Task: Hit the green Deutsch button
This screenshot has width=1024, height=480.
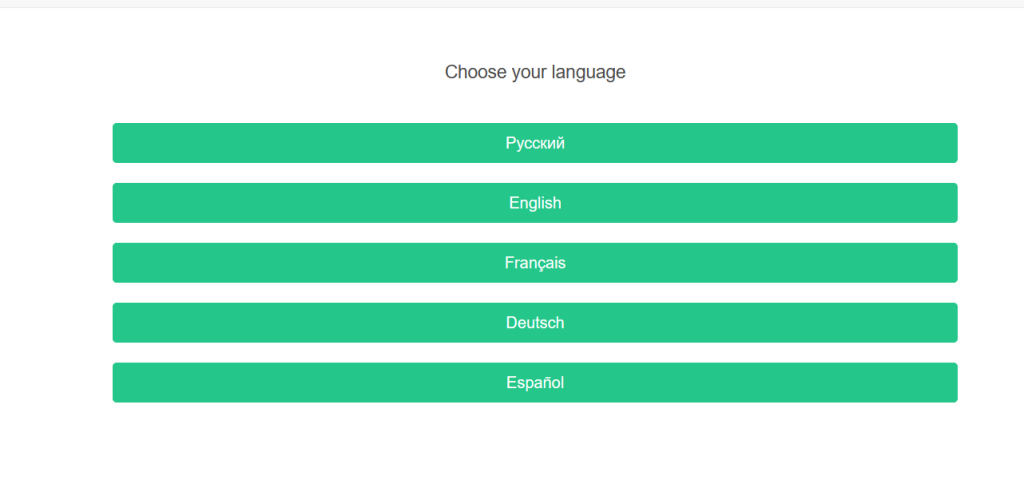Action: click(x=535, y=323)
